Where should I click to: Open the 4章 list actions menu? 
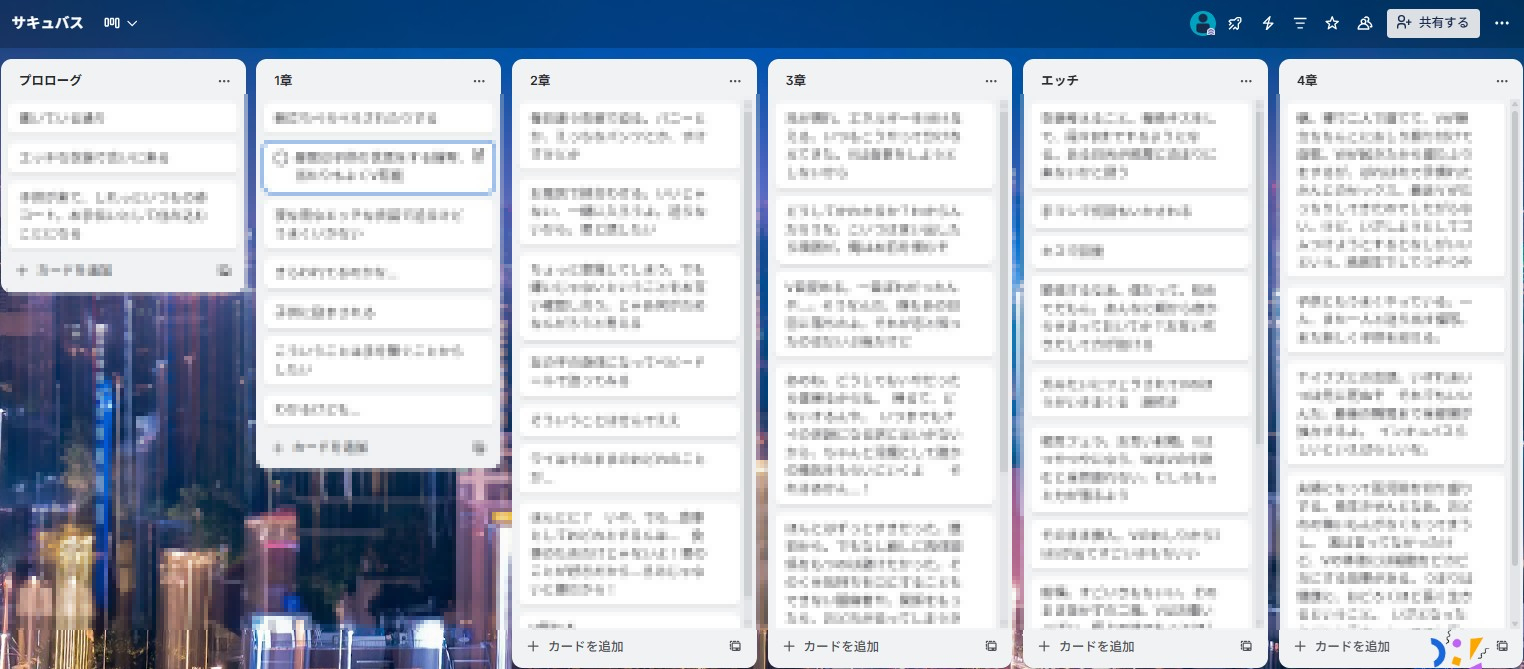click(1502, 80)
